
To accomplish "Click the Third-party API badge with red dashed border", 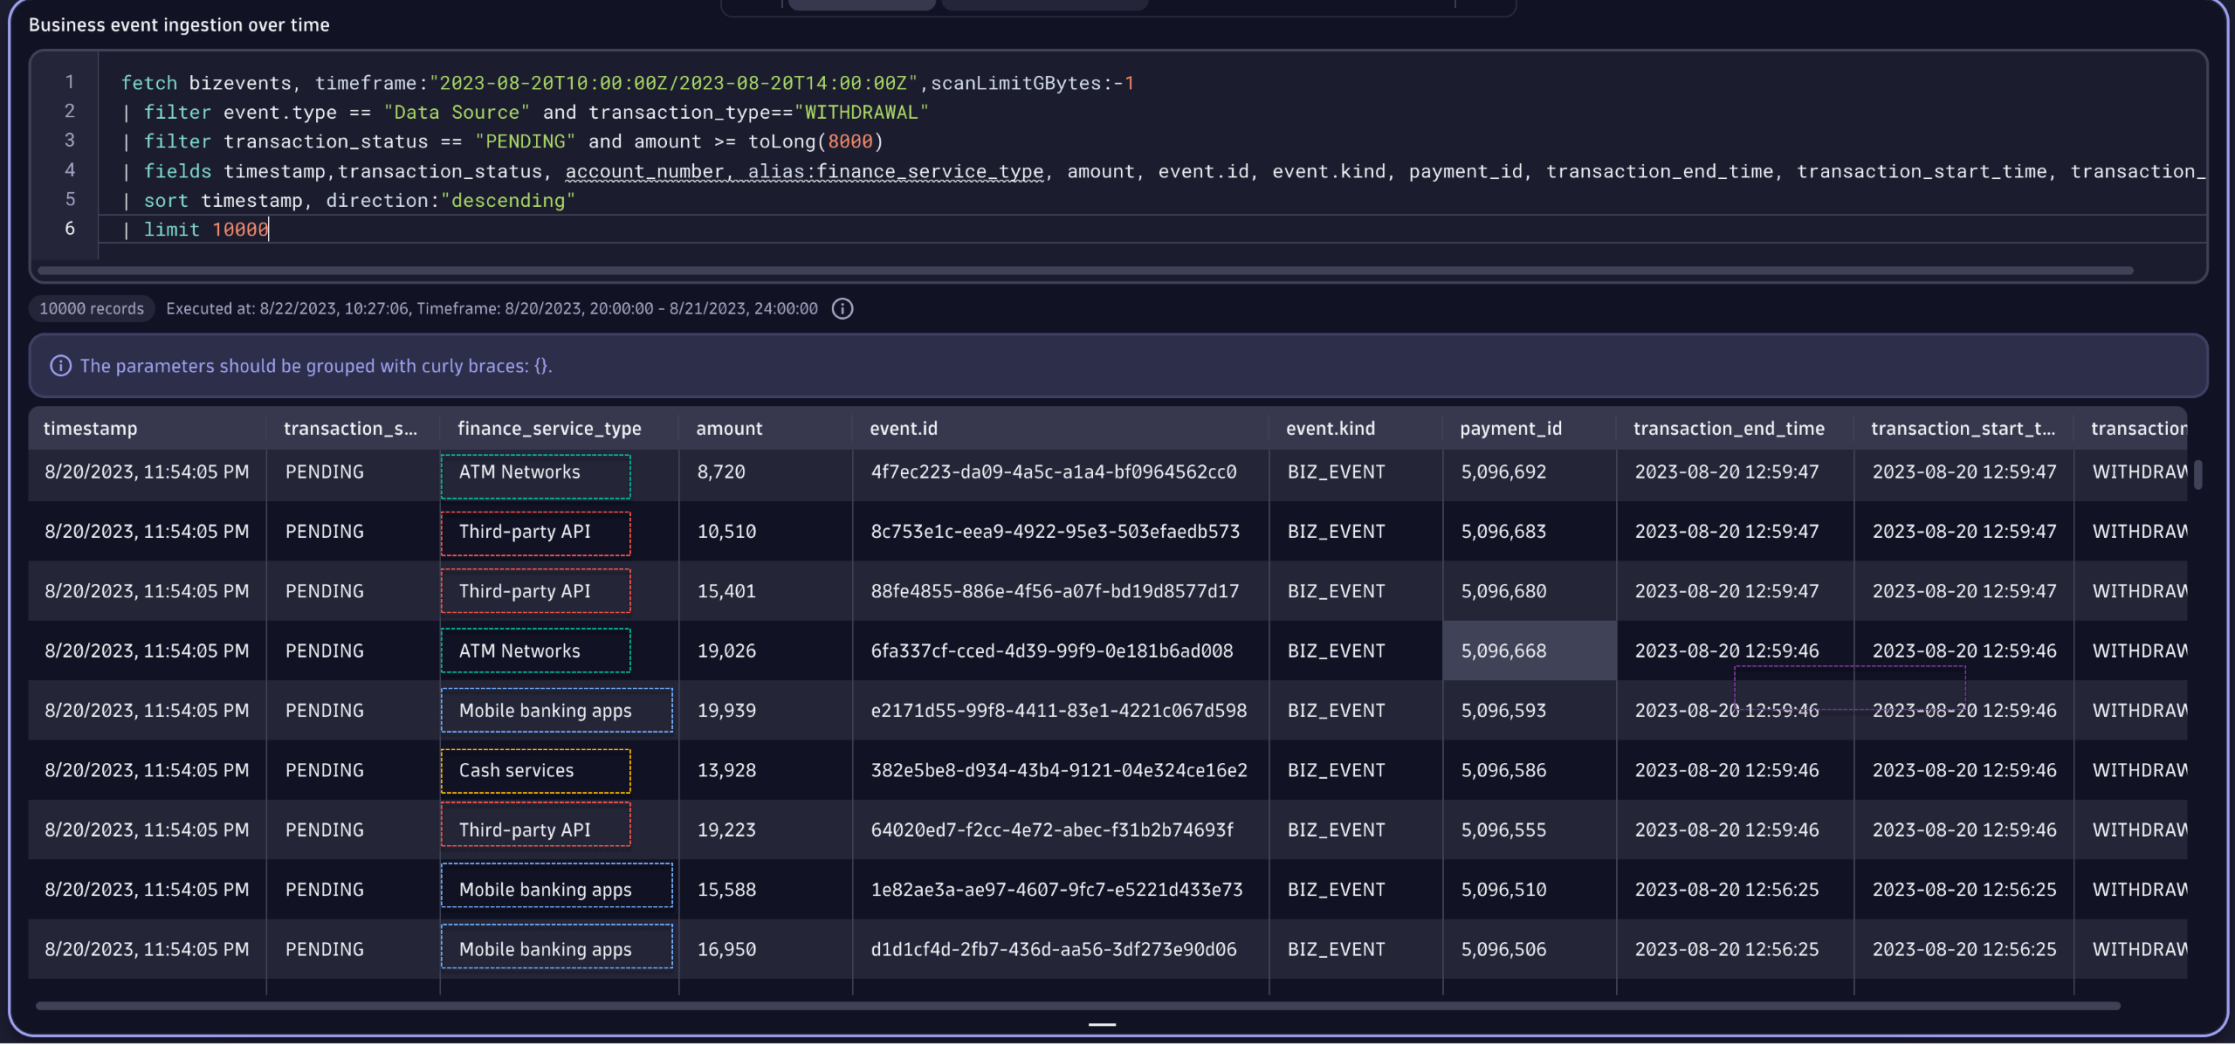I will point(535,531).
